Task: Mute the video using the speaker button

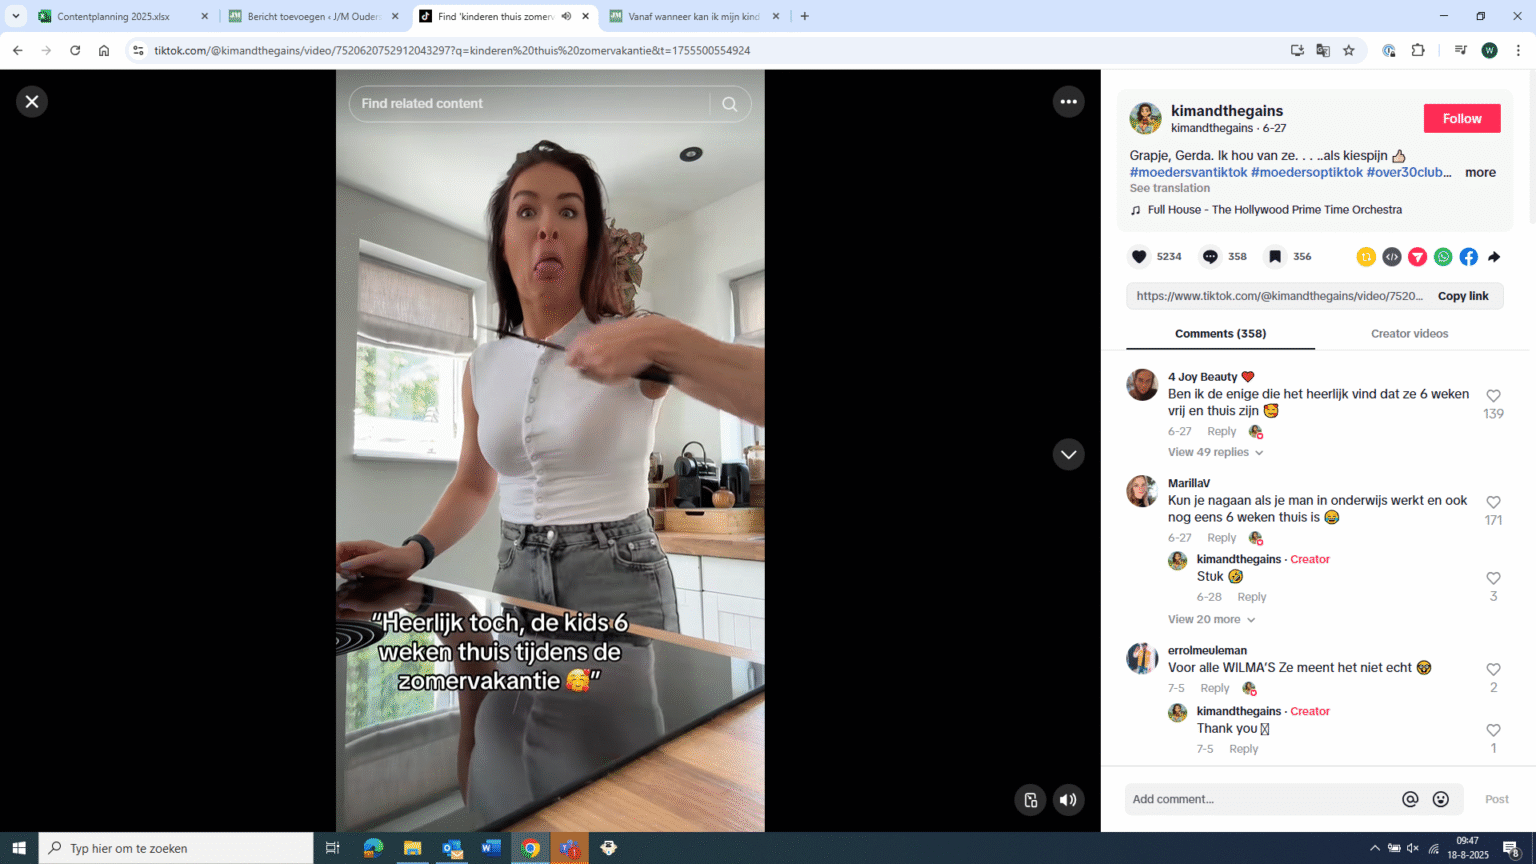Action: [x=1068, y=799]
